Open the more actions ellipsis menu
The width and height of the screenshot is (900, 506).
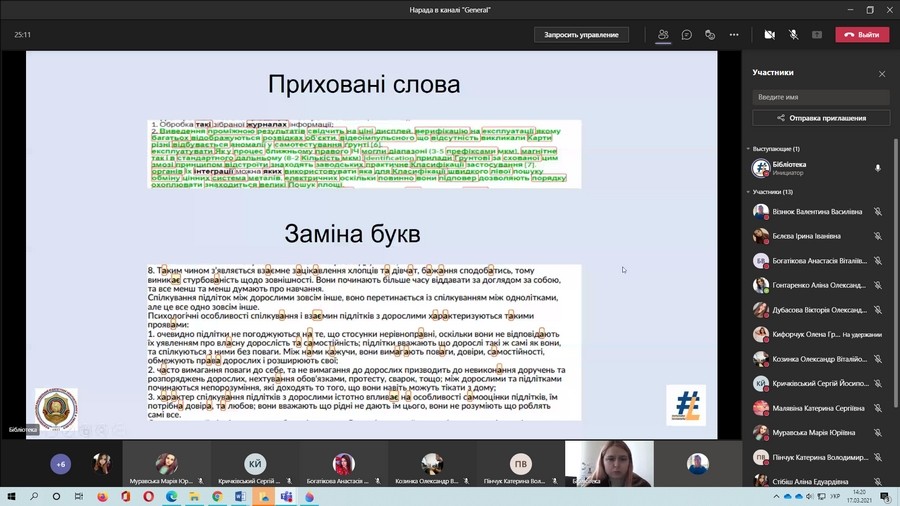(734, 34)
